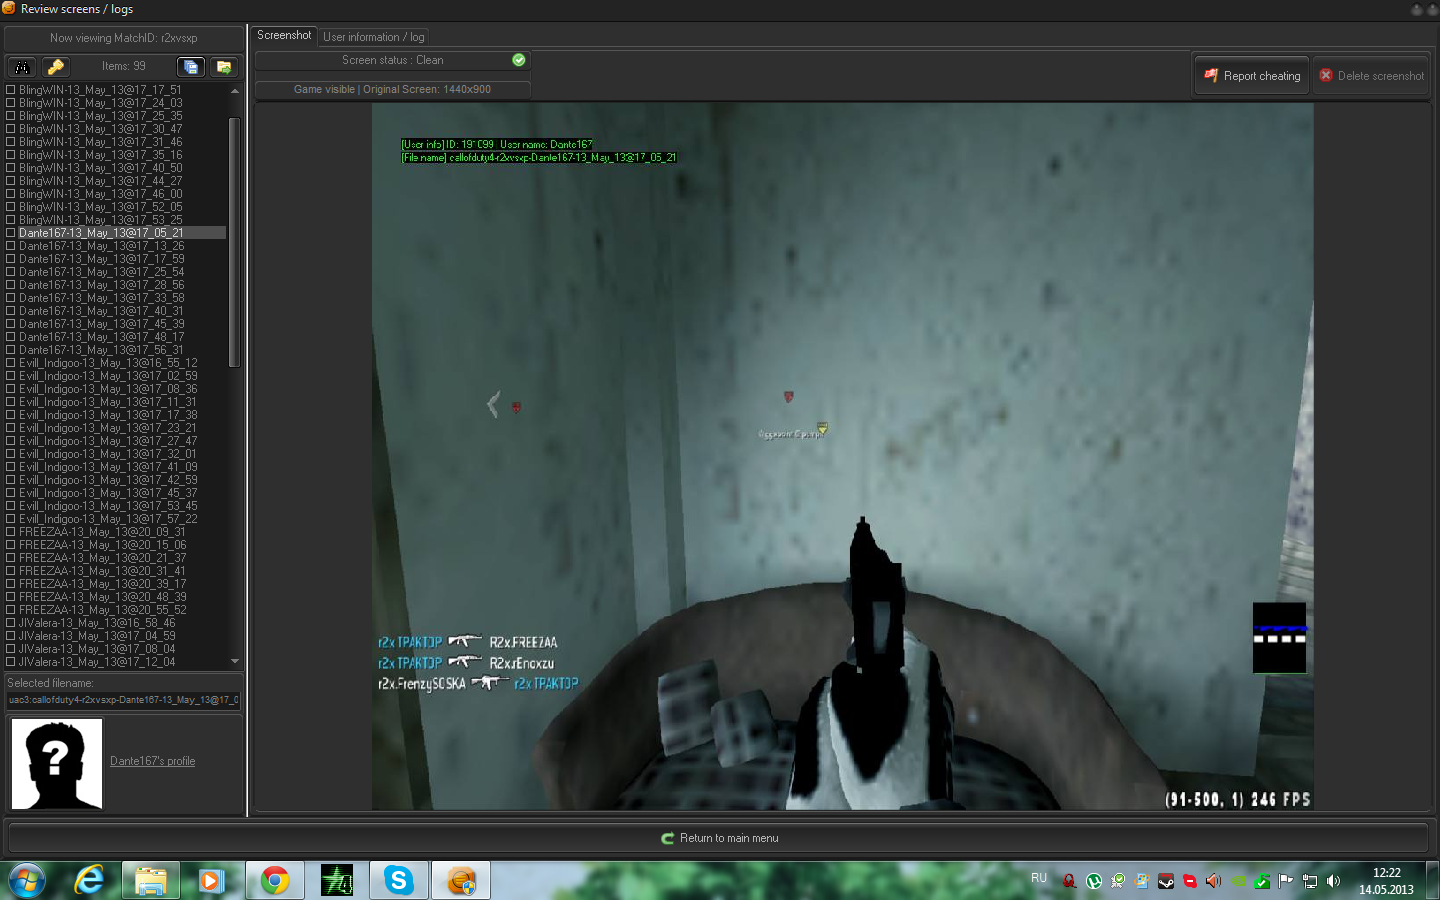This screenshot has height=900, width=1440.
Task: Click the Report cheating flag icon
Action: pyautogui.click(x=1211, y=76)
